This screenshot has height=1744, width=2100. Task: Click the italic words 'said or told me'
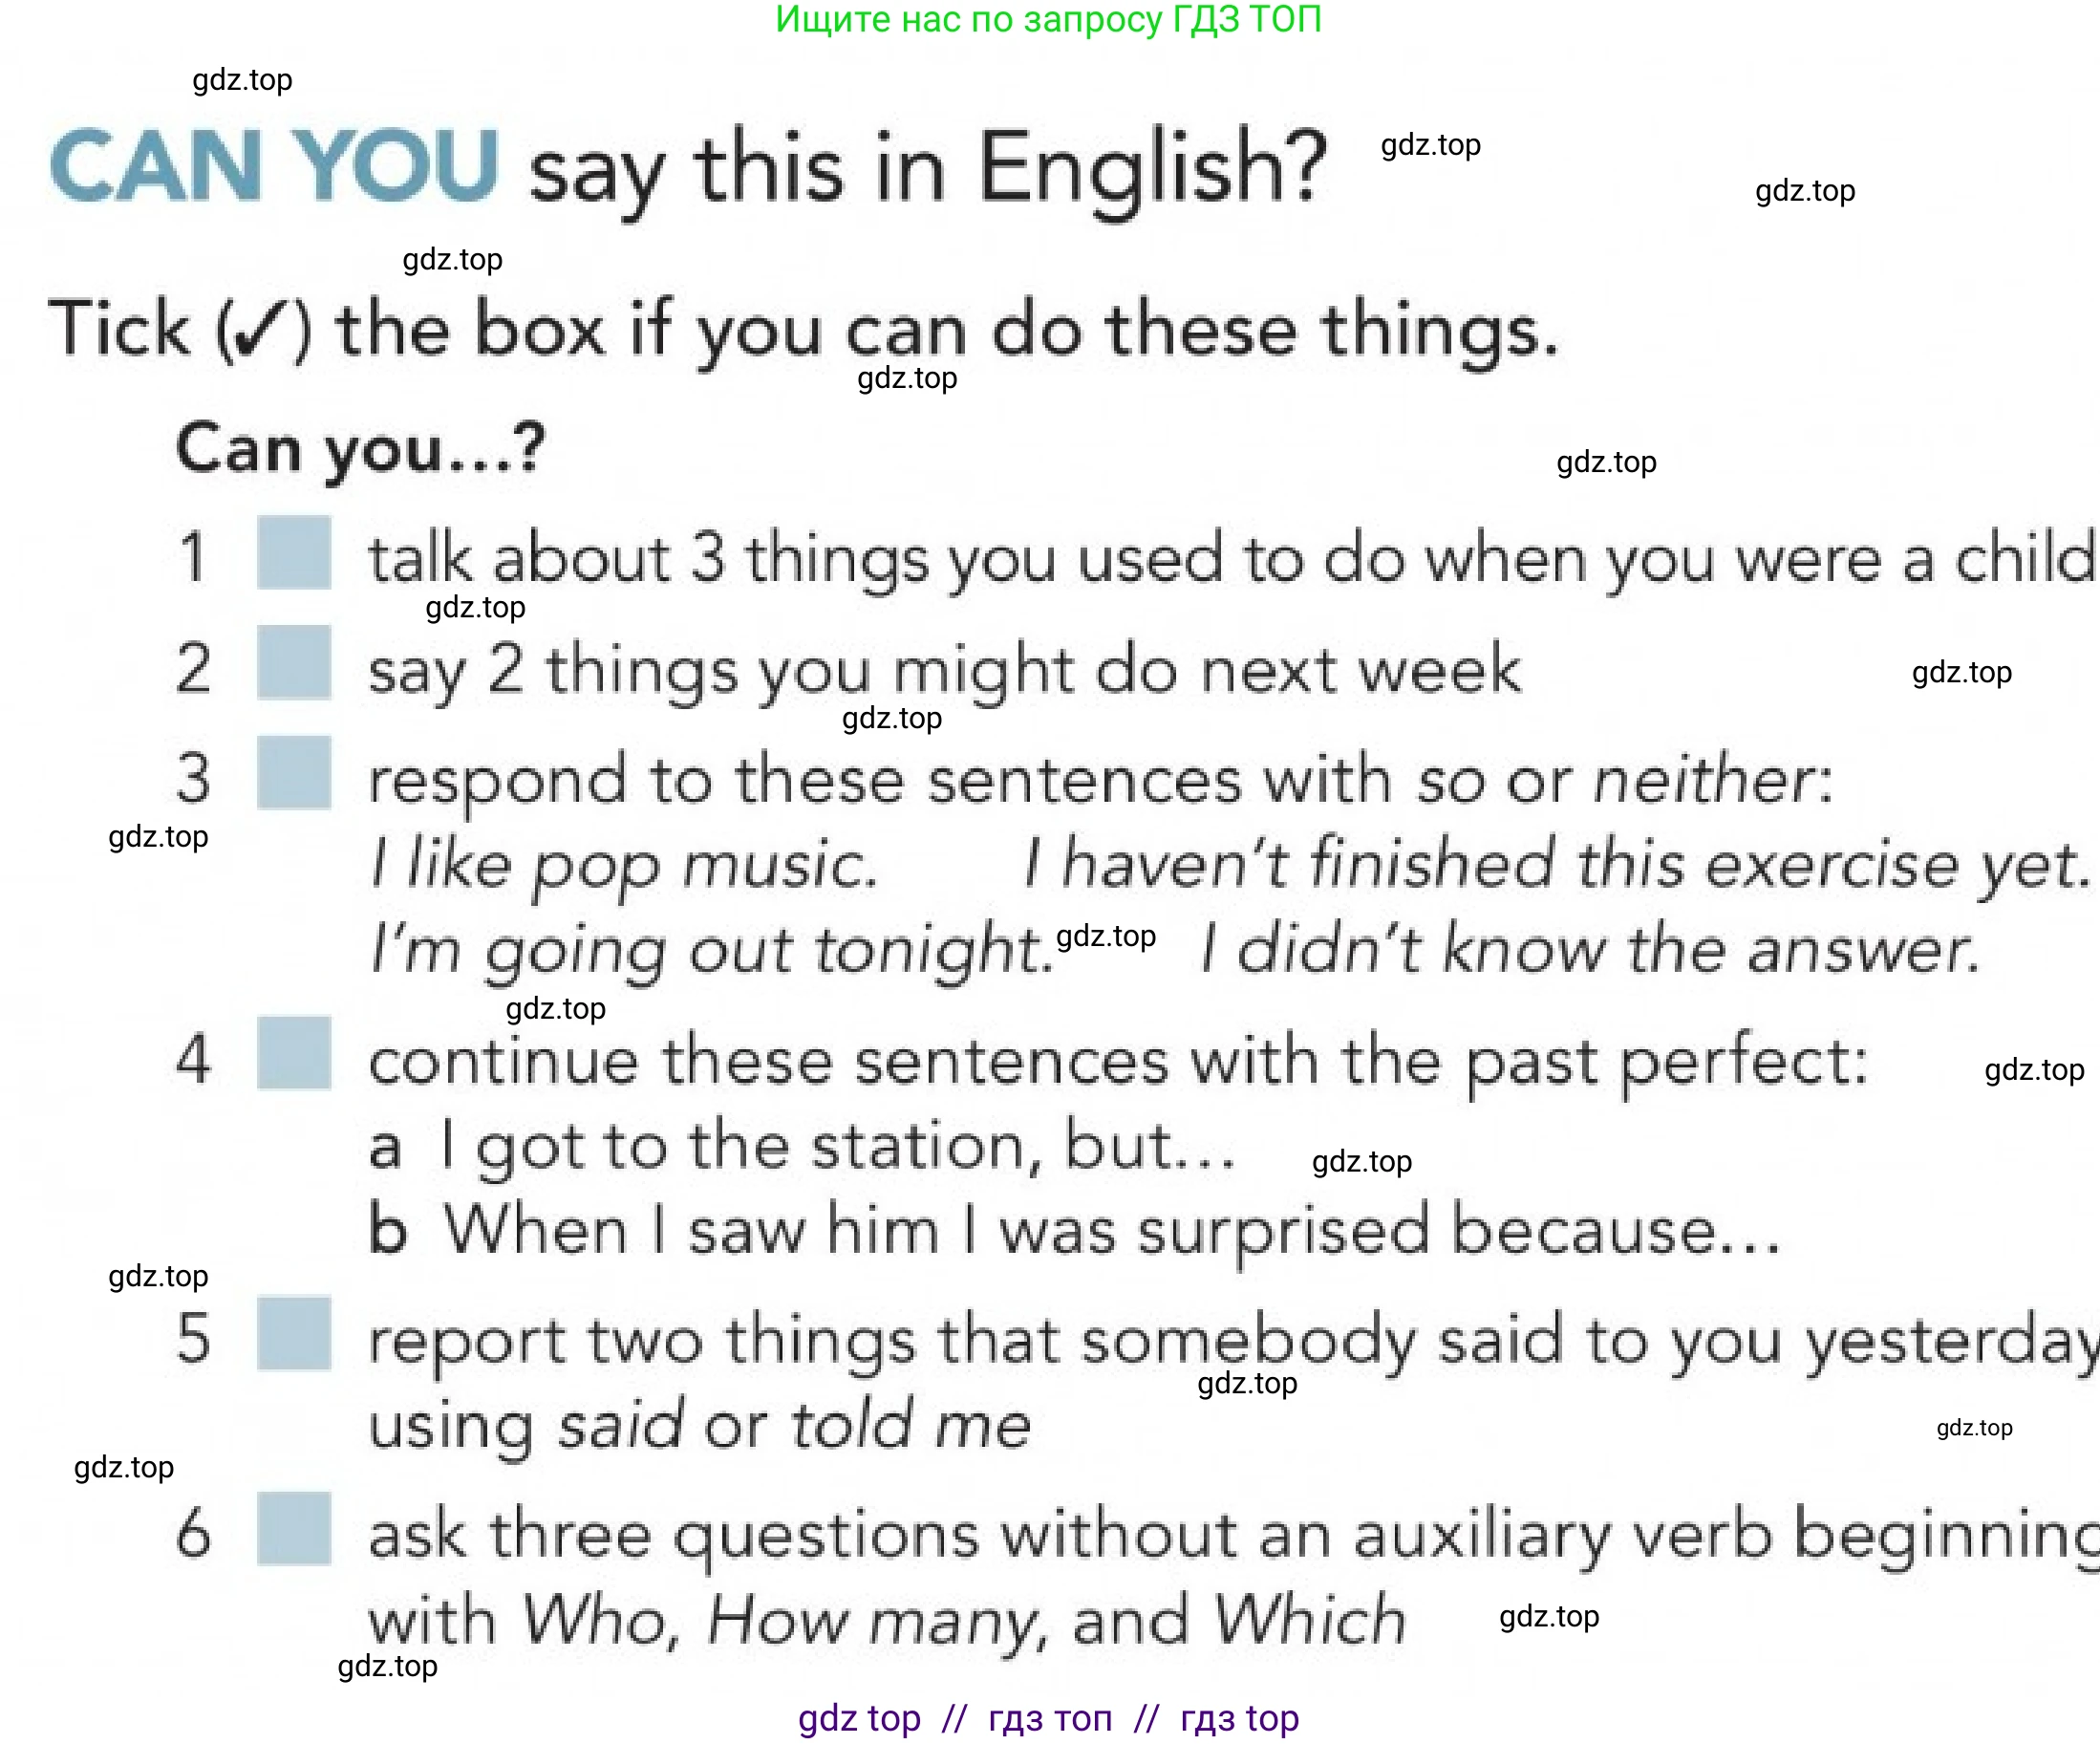[x=794, y=1424]
